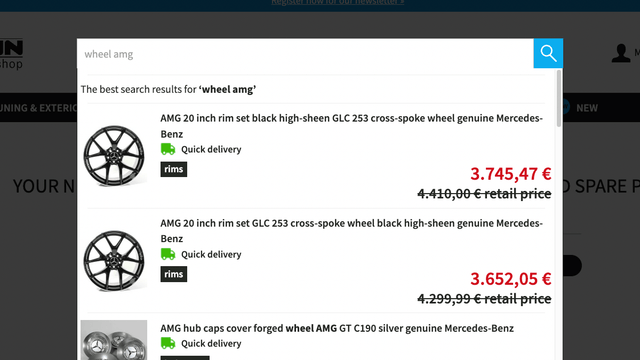Focus the 'wheel amg' search field
The width and height of the screenshot is (640, 360).
(x=305, y=54)
